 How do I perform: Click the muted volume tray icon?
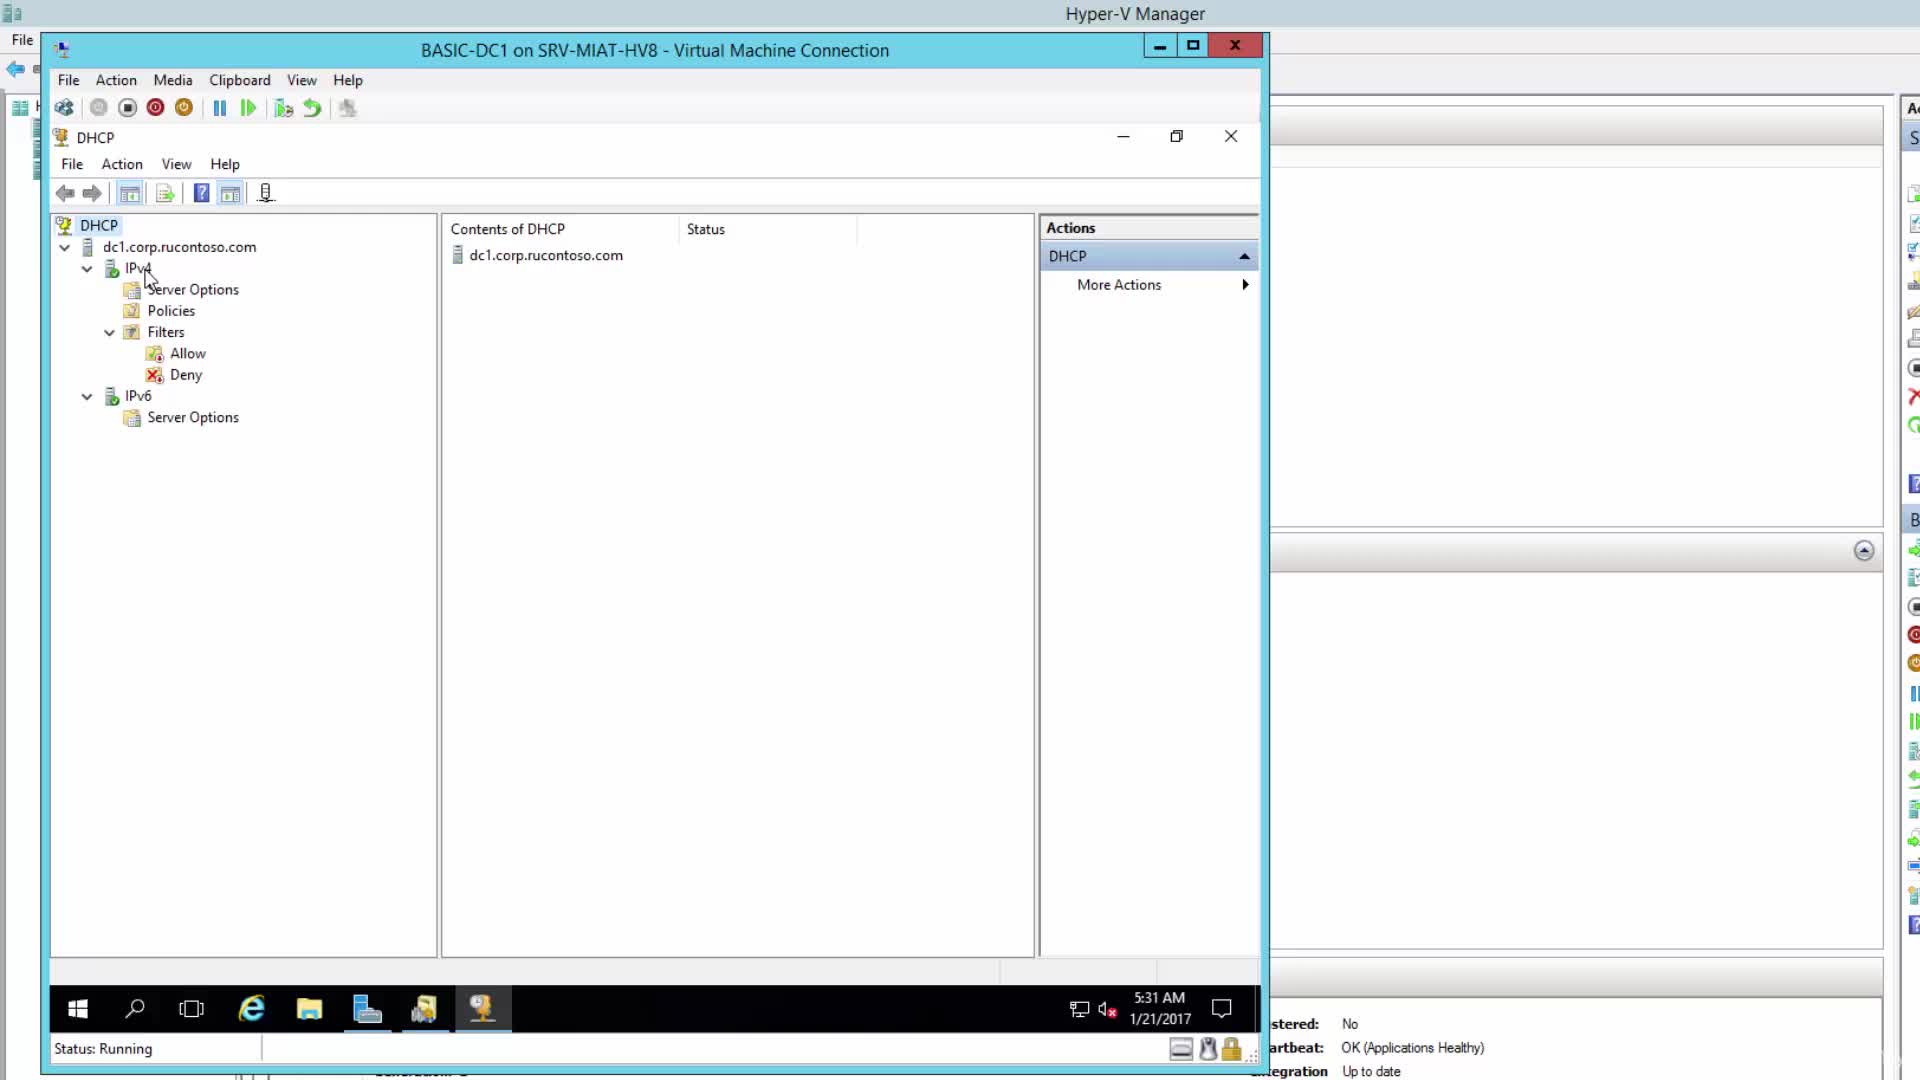click(x=1107, y=1009)
